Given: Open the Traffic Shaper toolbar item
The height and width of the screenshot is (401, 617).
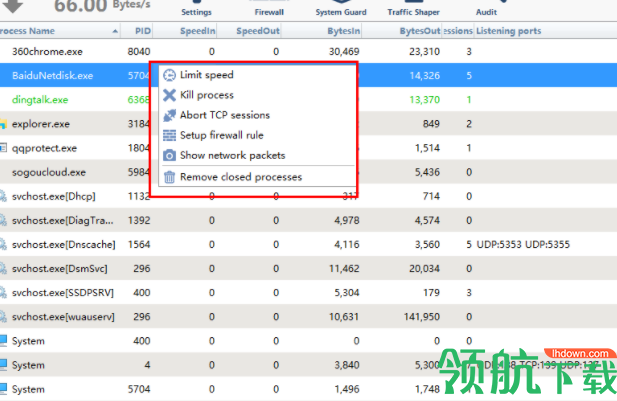Looking at the screenshot, I should tap(414, 8).
